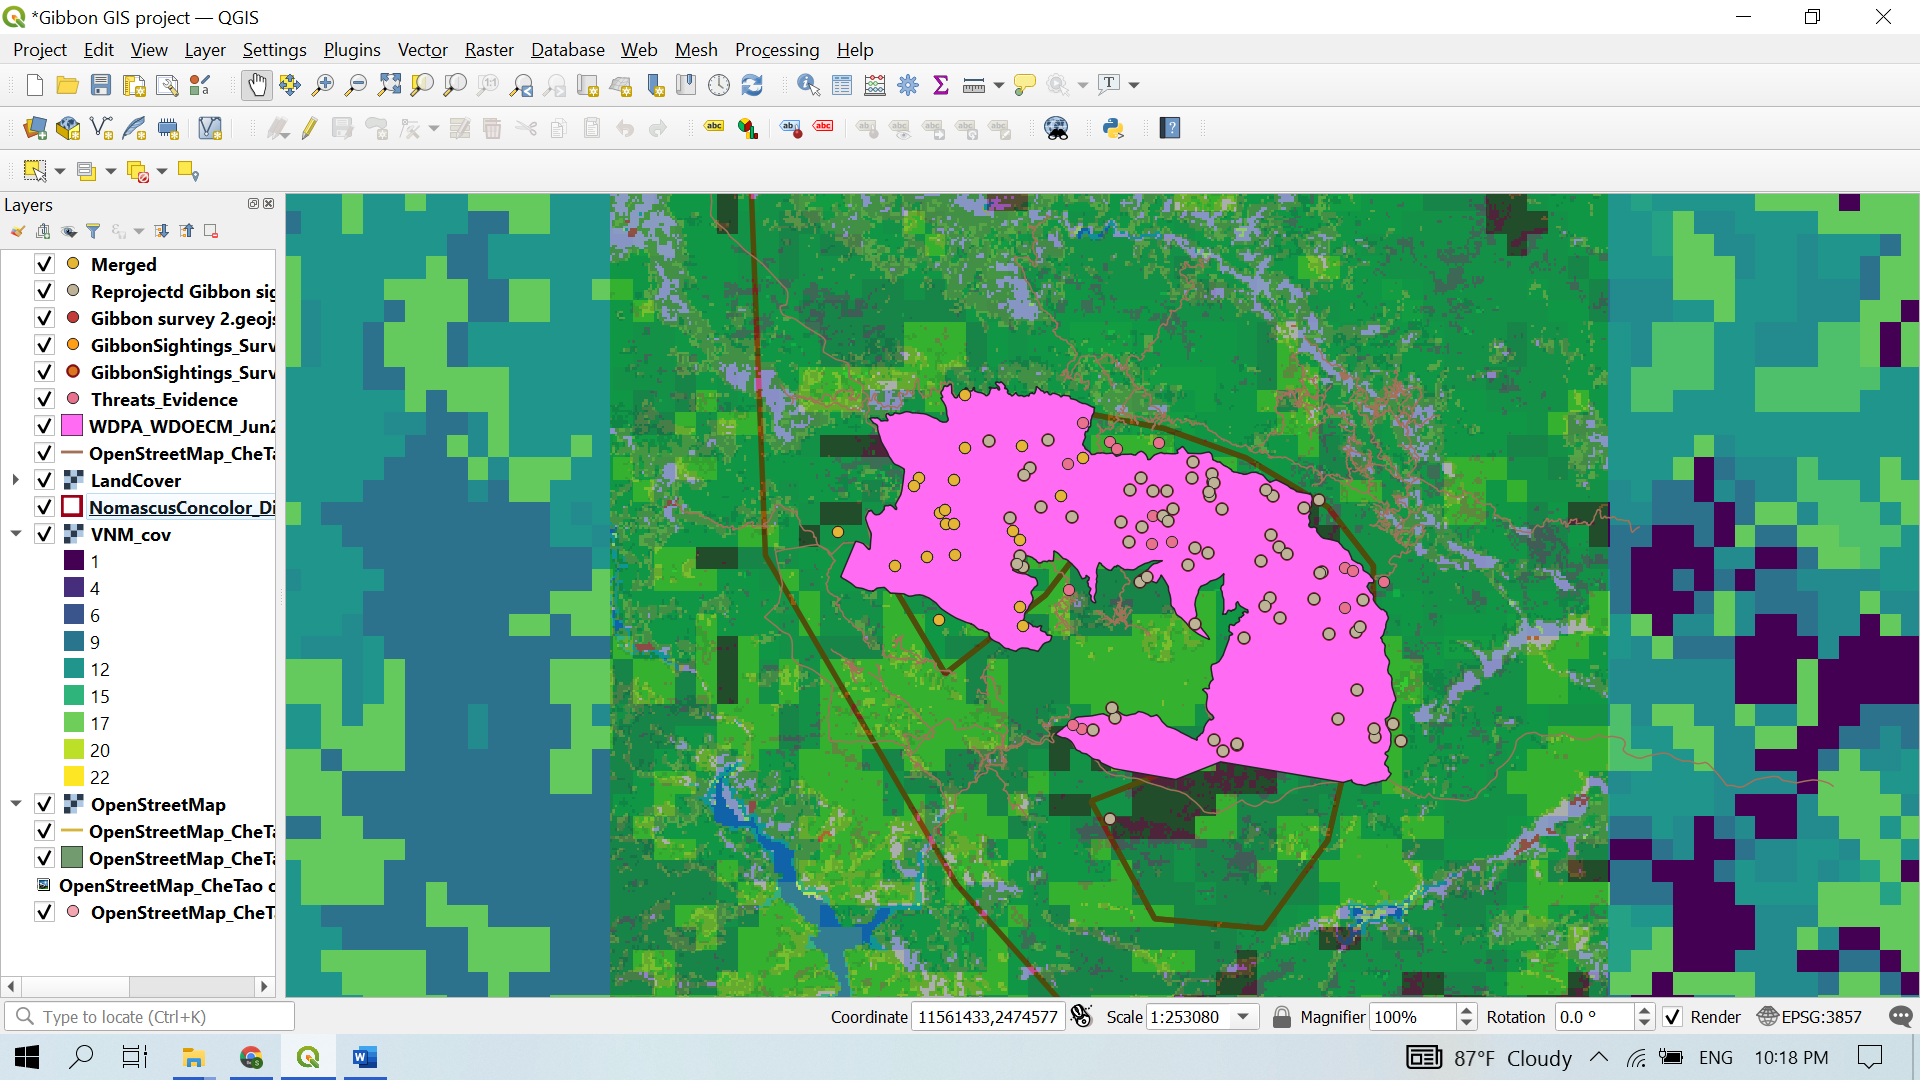Open the Plugins menu

[352, 50]
